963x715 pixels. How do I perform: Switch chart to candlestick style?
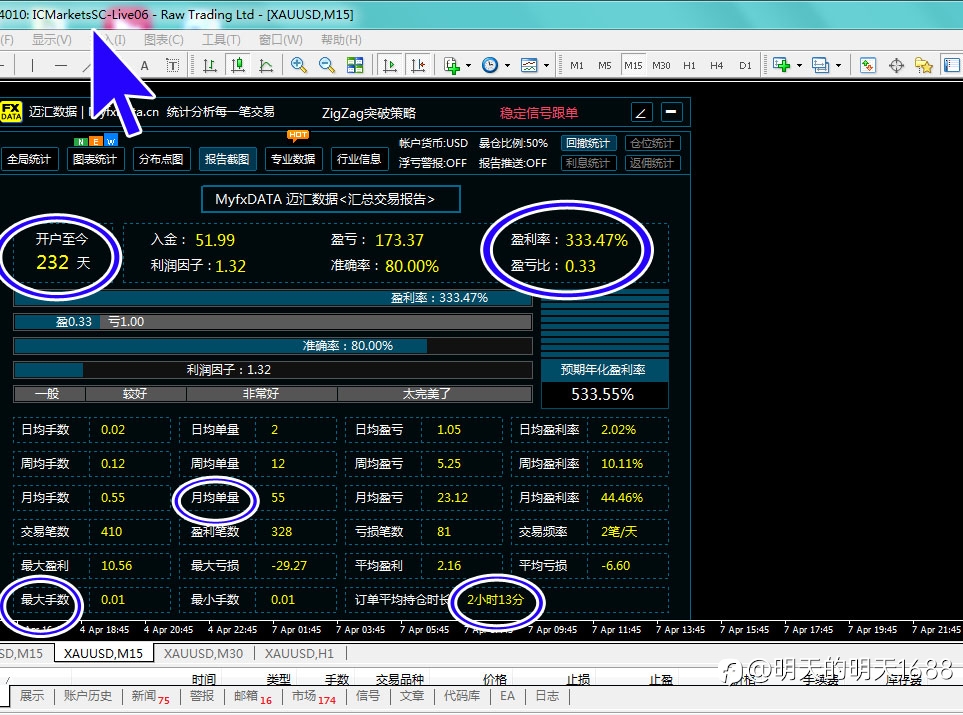pos(238,65)
